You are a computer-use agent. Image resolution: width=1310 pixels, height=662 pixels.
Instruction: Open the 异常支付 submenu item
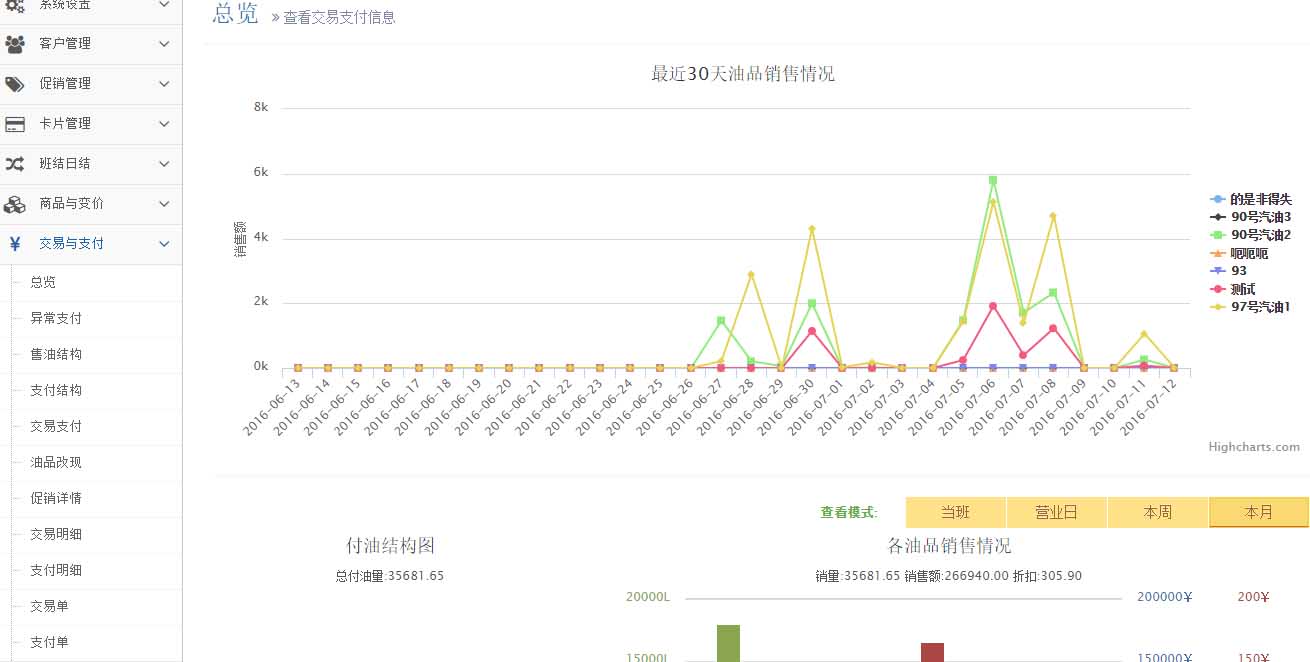56,319
